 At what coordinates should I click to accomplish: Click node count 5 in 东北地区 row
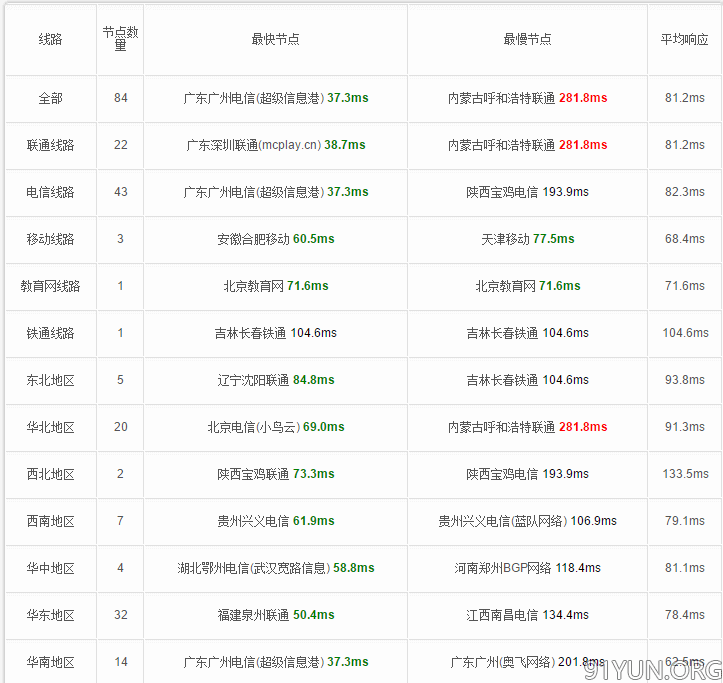pyautogui.click(x=120, y=380)
